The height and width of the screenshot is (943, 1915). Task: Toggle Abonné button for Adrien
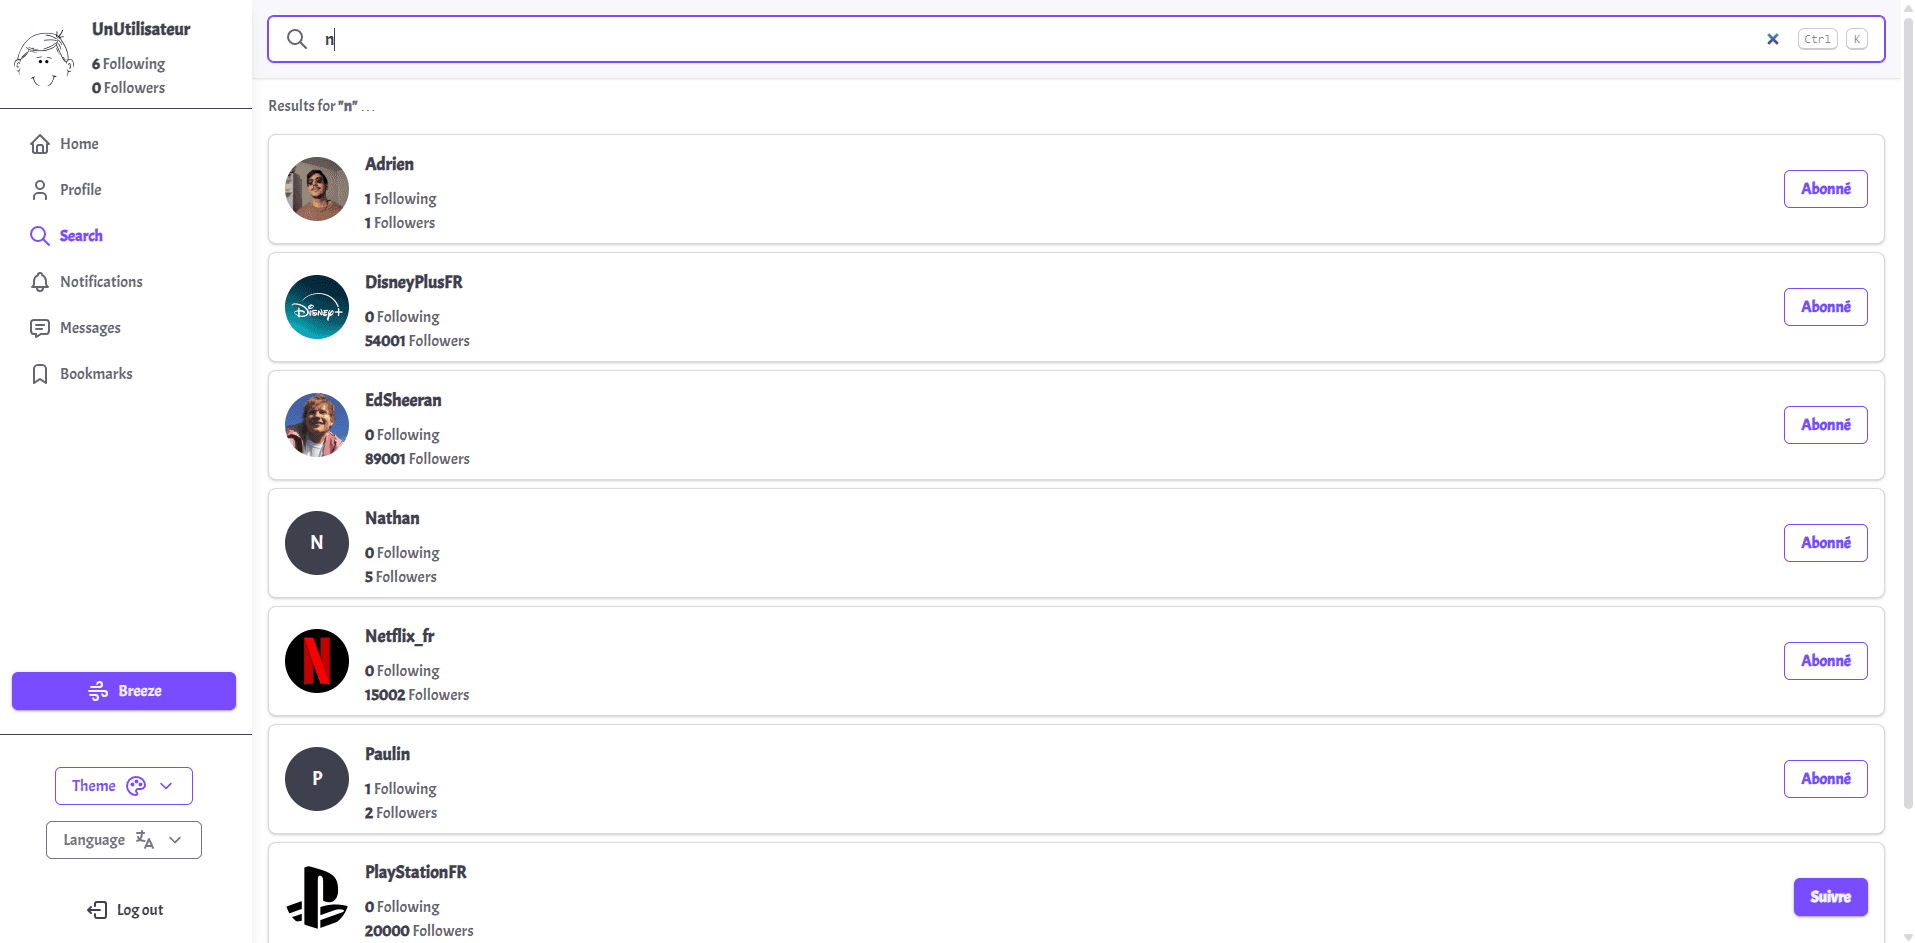pyautogui.click(x=1824, y=189)
